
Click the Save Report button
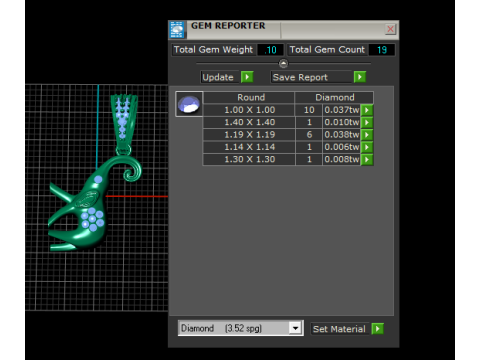[x=311, y=77]
